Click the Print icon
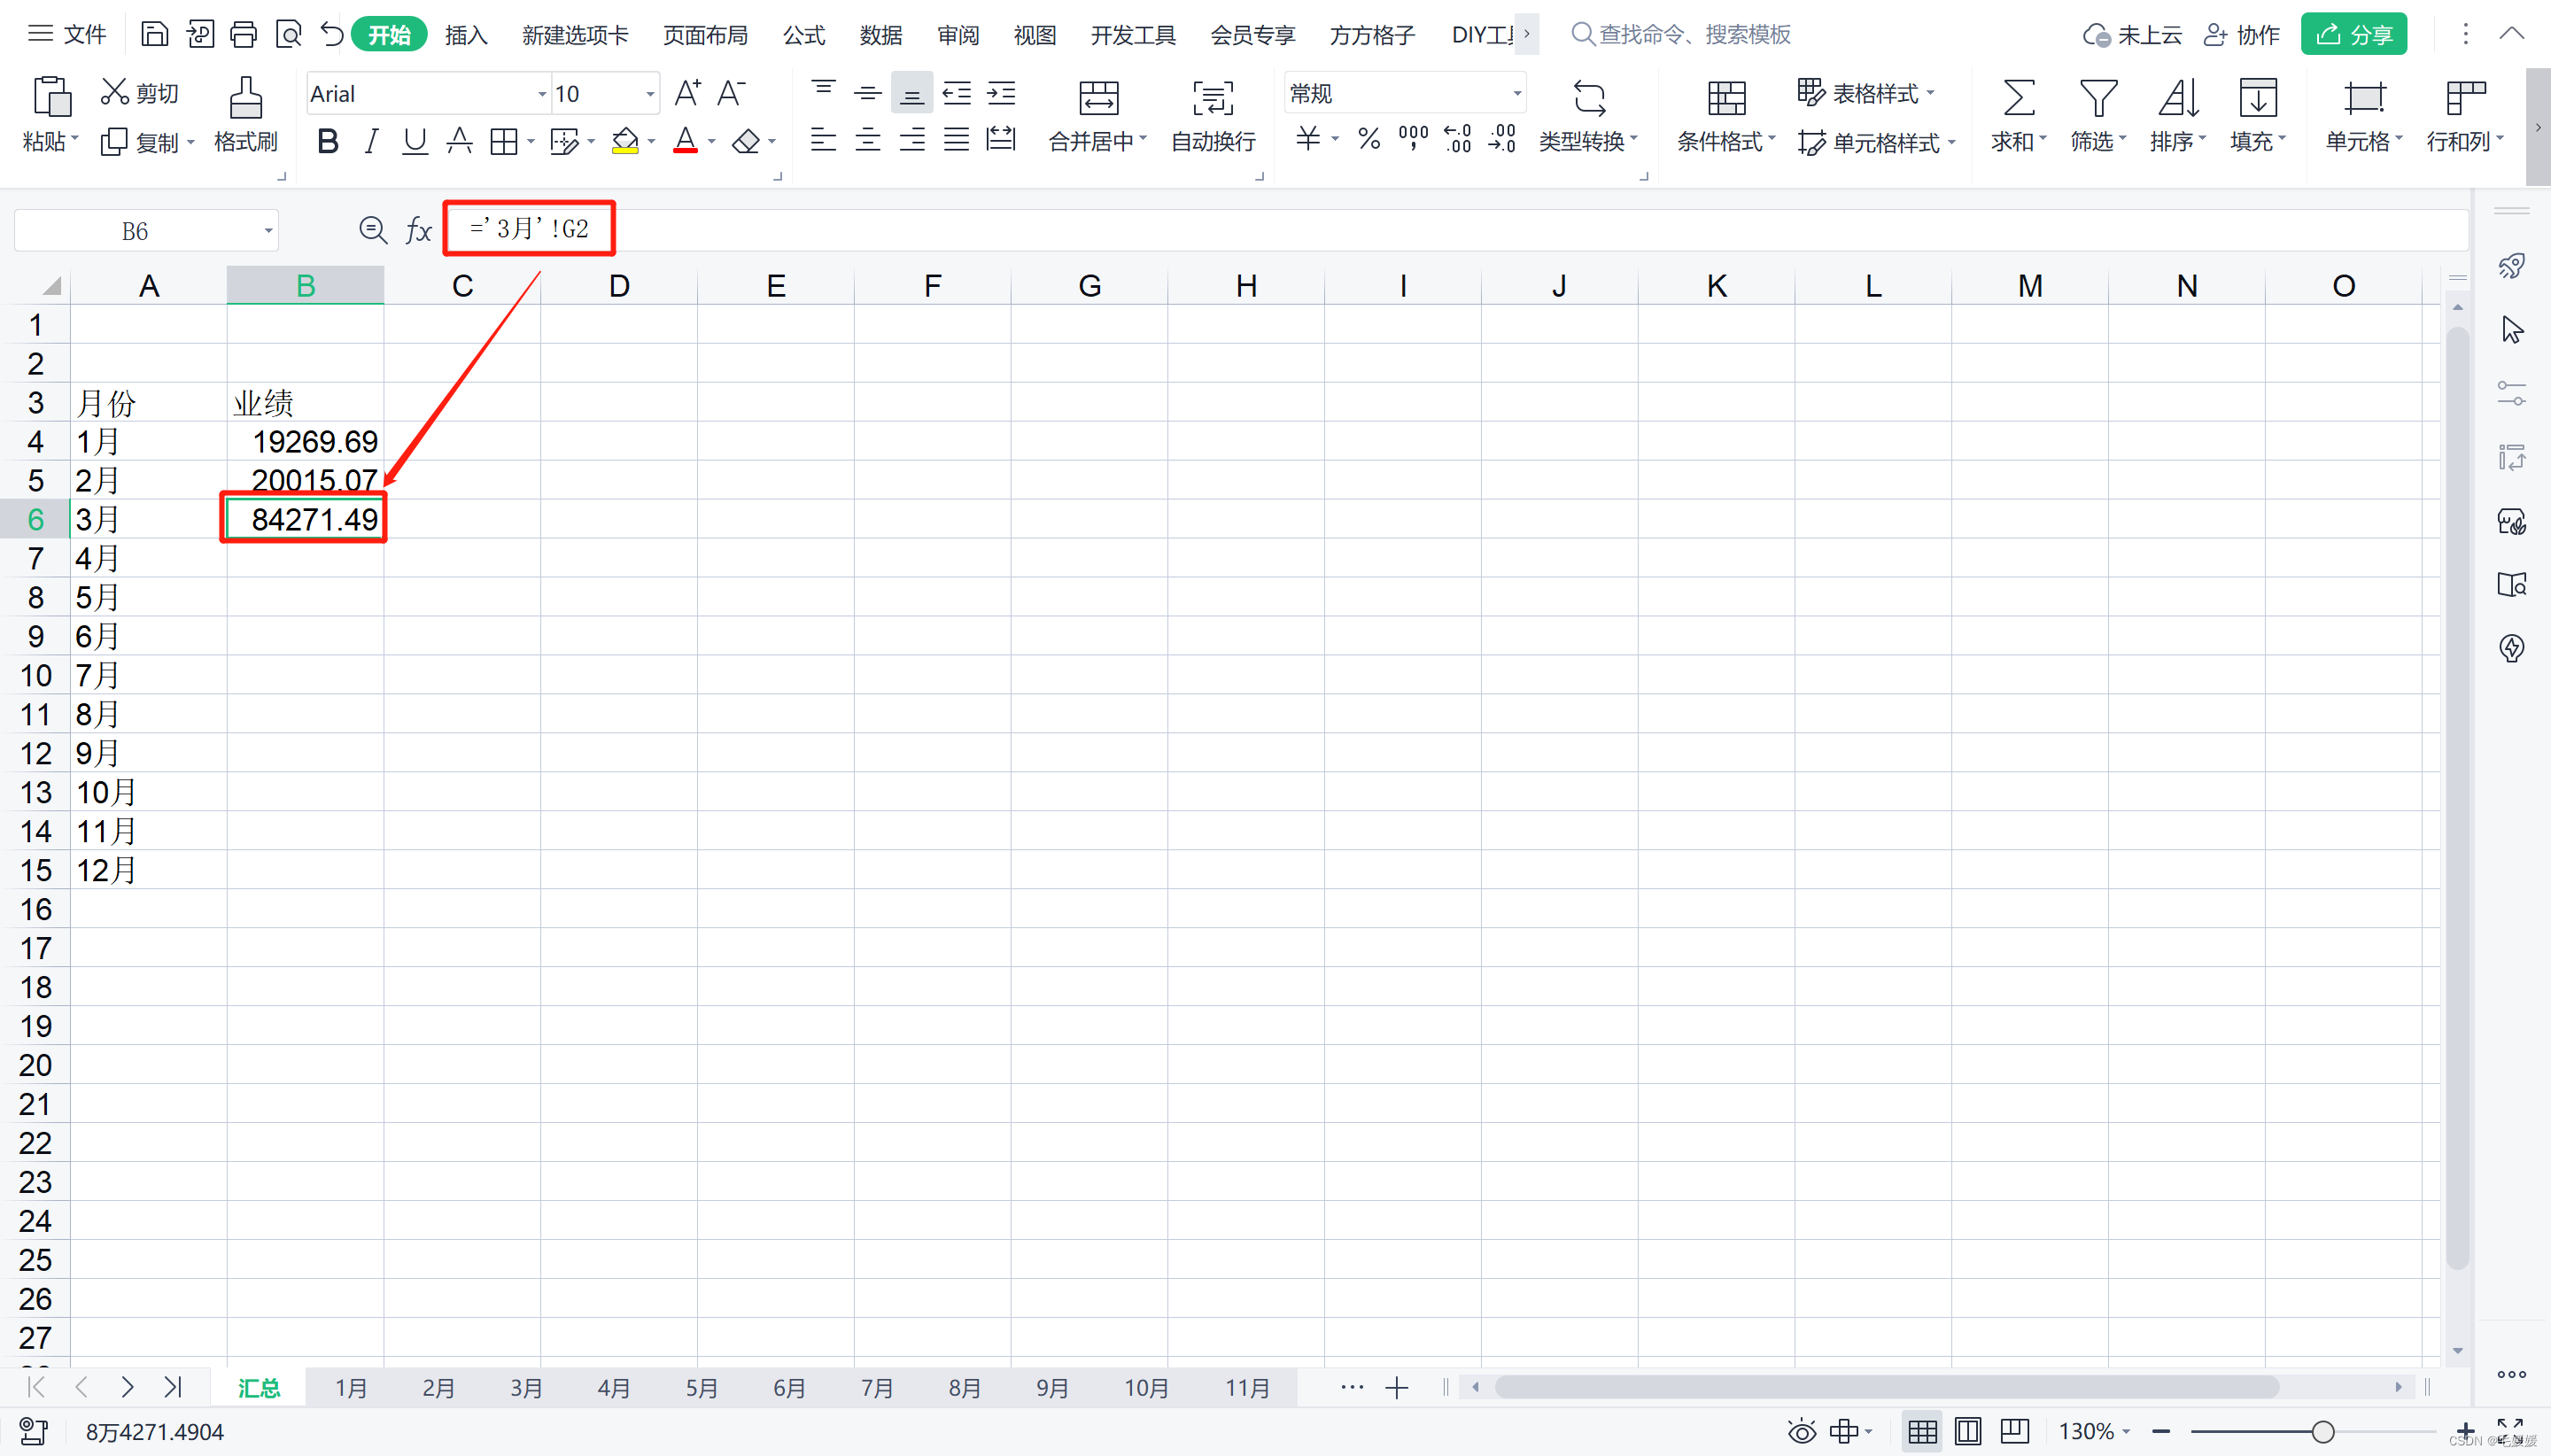The width and height of the screenshot is (2551, 1456). pyautogui.click(x=243, y=35)
